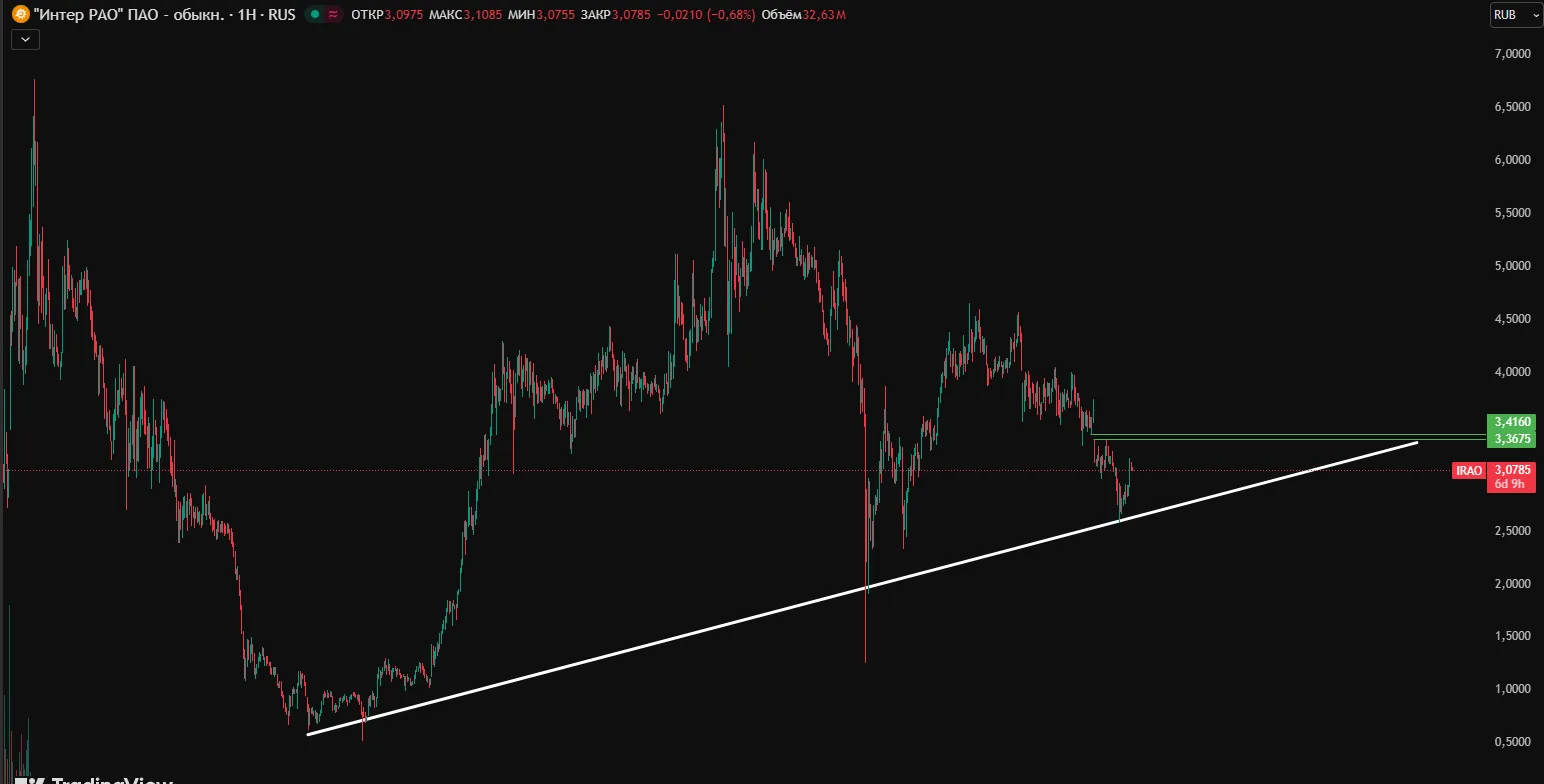
Task: Click the 5,0000 level on price axis
Action: (x=1513, y=266)
